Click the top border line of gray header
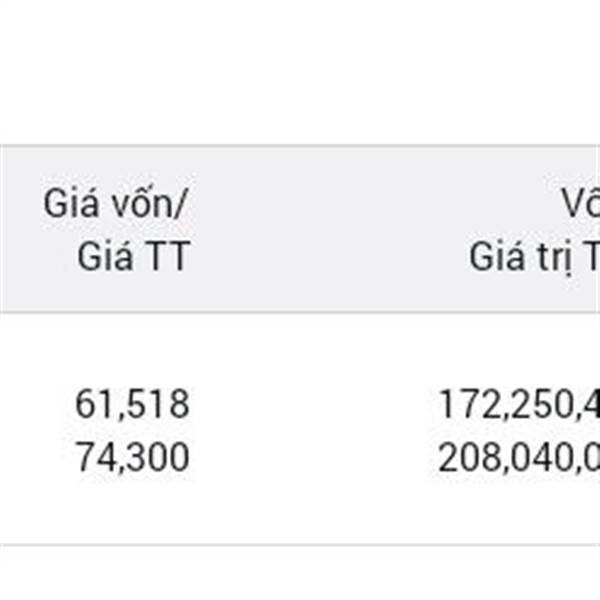The height and width of the screenshot is (600, 600). [x=300, y=146]
